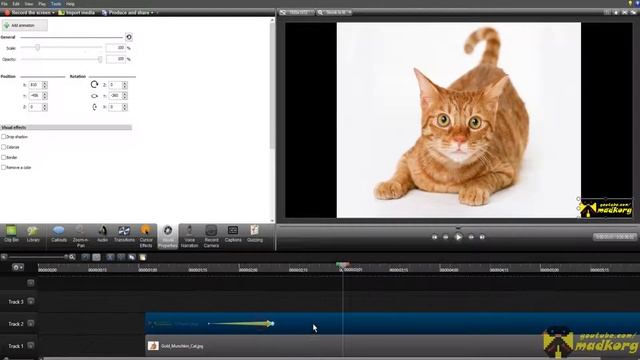Click the Undo icon on timeline toolbar
The width and height of the screenshot is (640, 360).
(x=85, y=257)
